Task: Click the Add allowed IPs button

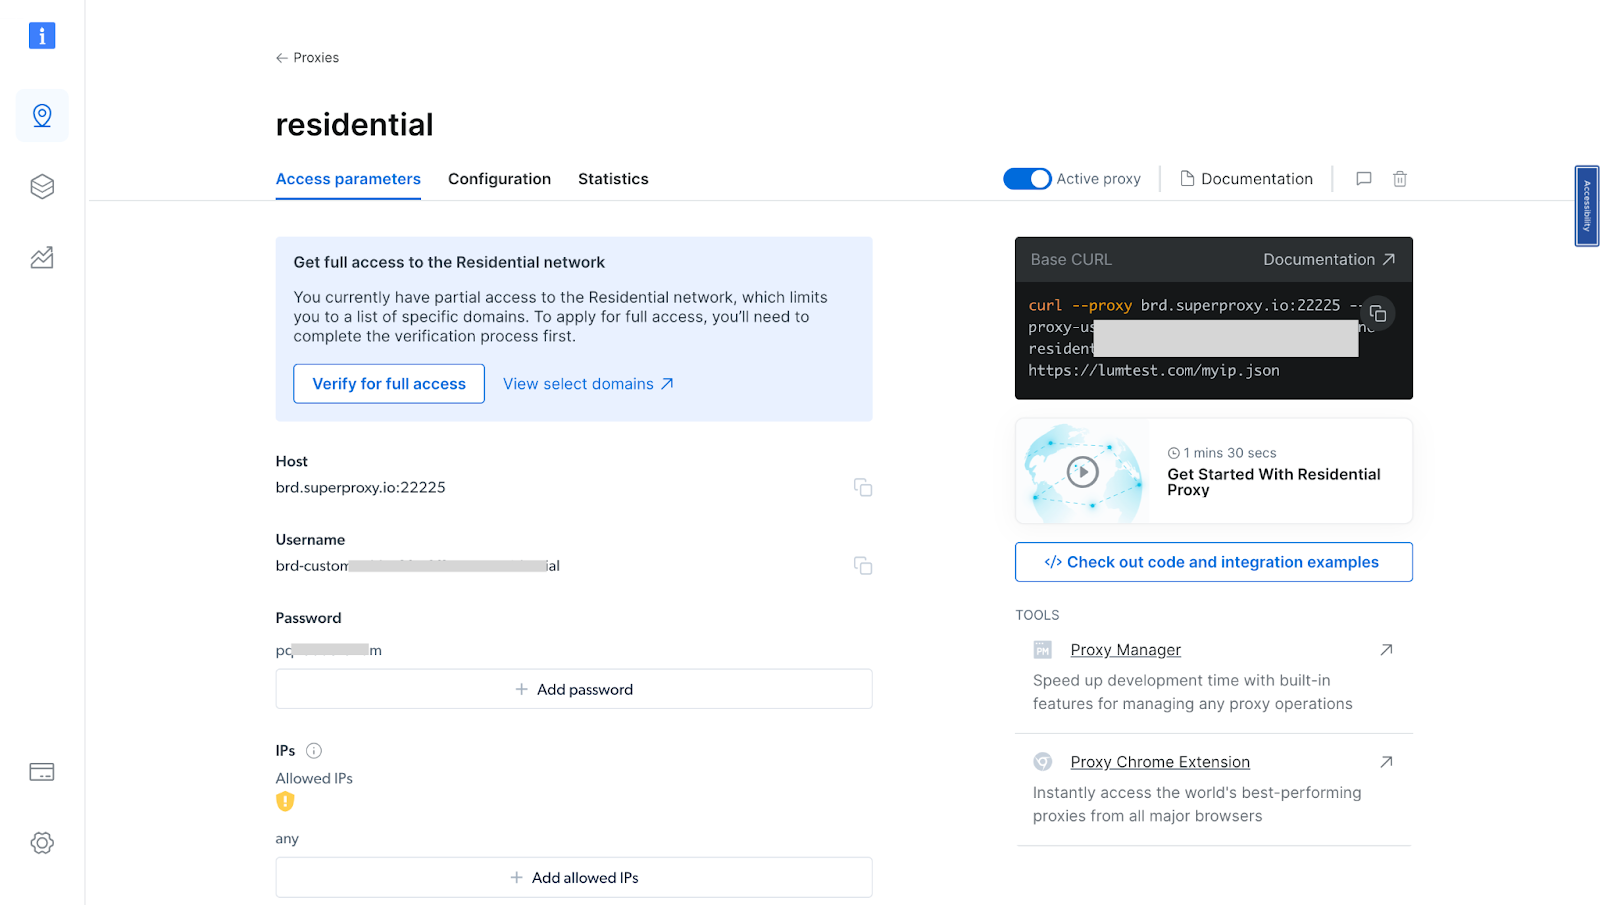Action: (x=574, y=877)
